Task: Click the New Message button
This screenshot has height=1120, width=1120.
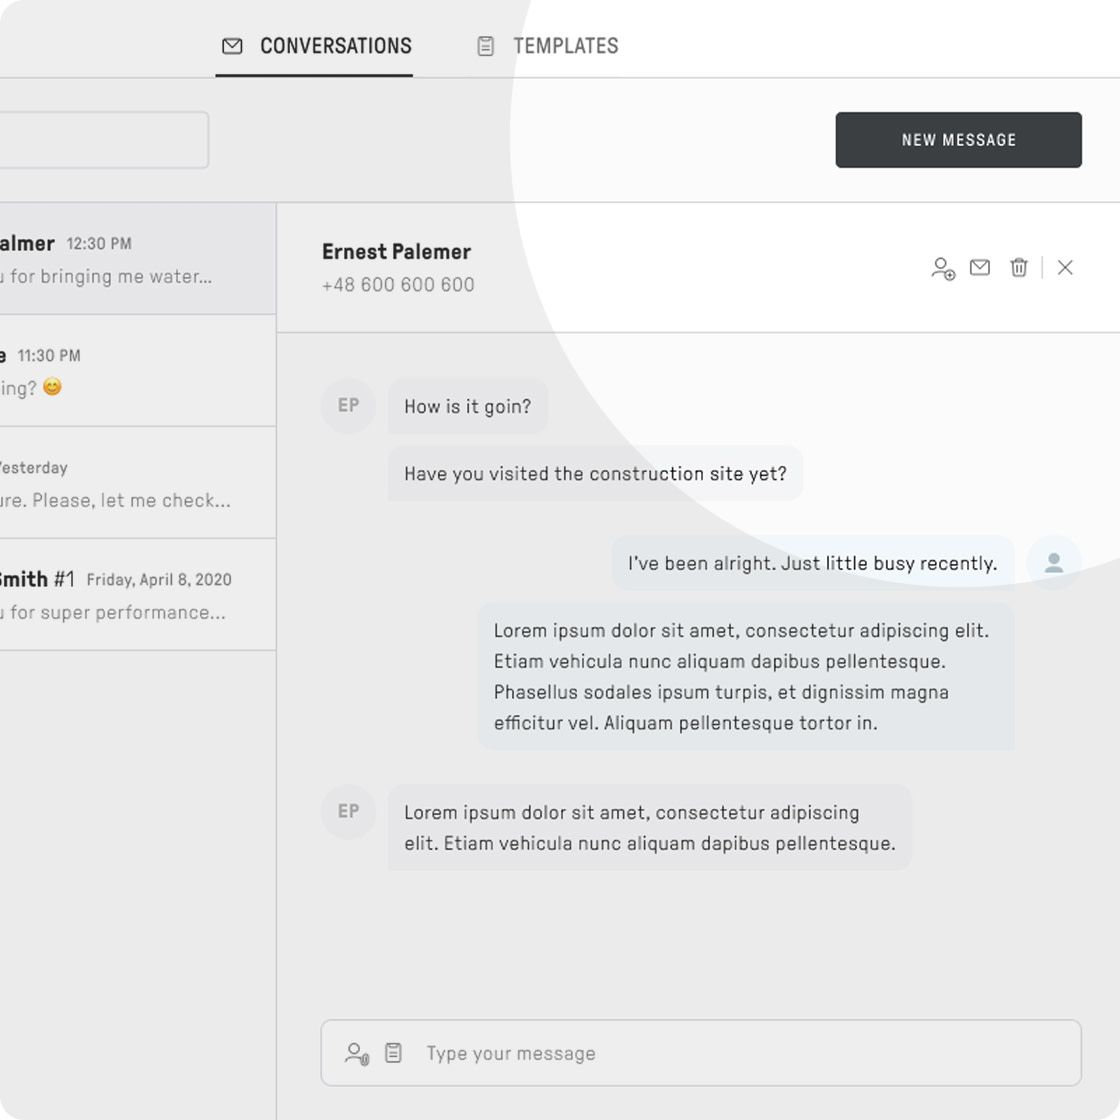Action: pos(959,140)
